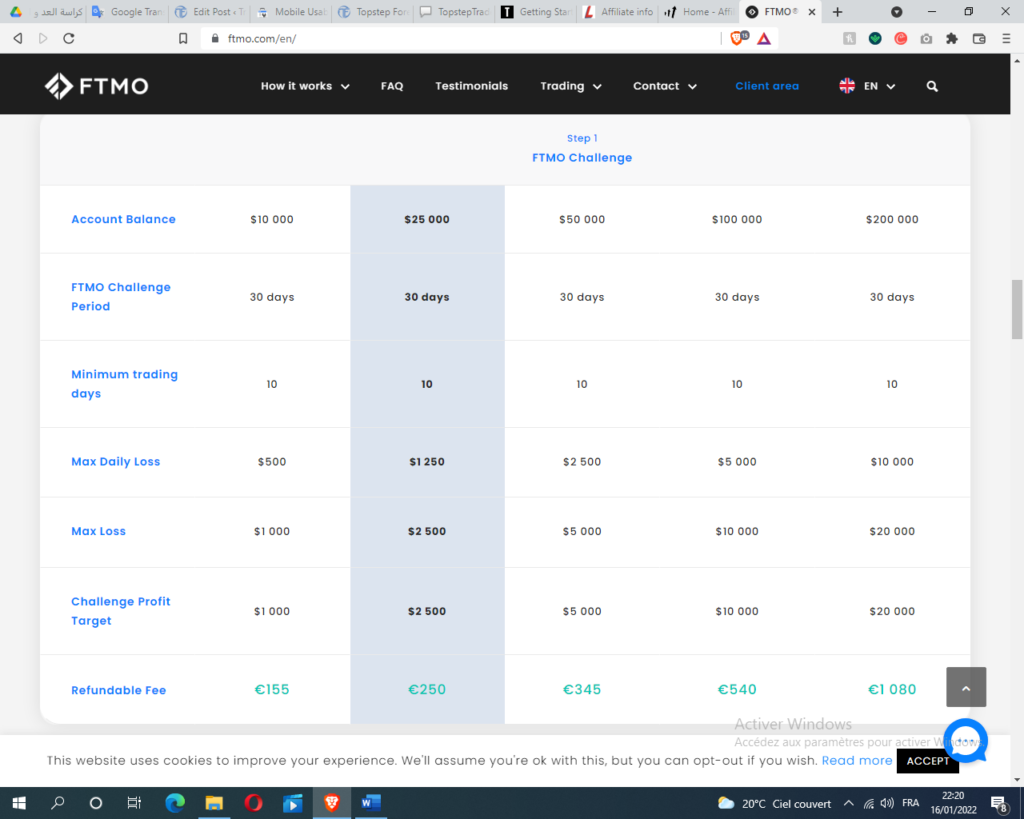Switch to Microsoft Word on the taskbar
The height and width of the screenshot is (819, 1024).
pos(371,803)
